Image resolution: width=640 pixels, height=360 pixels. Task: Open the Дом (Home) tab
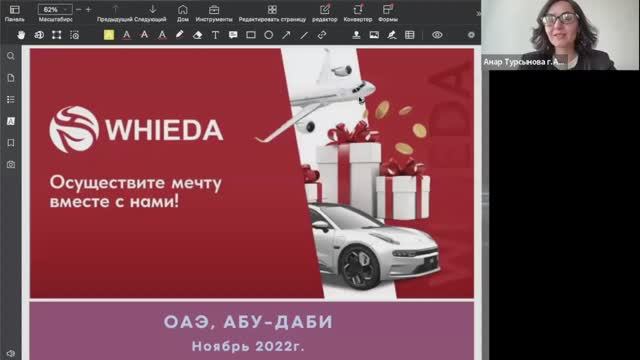pyautogui.click(x=183, y=13)
